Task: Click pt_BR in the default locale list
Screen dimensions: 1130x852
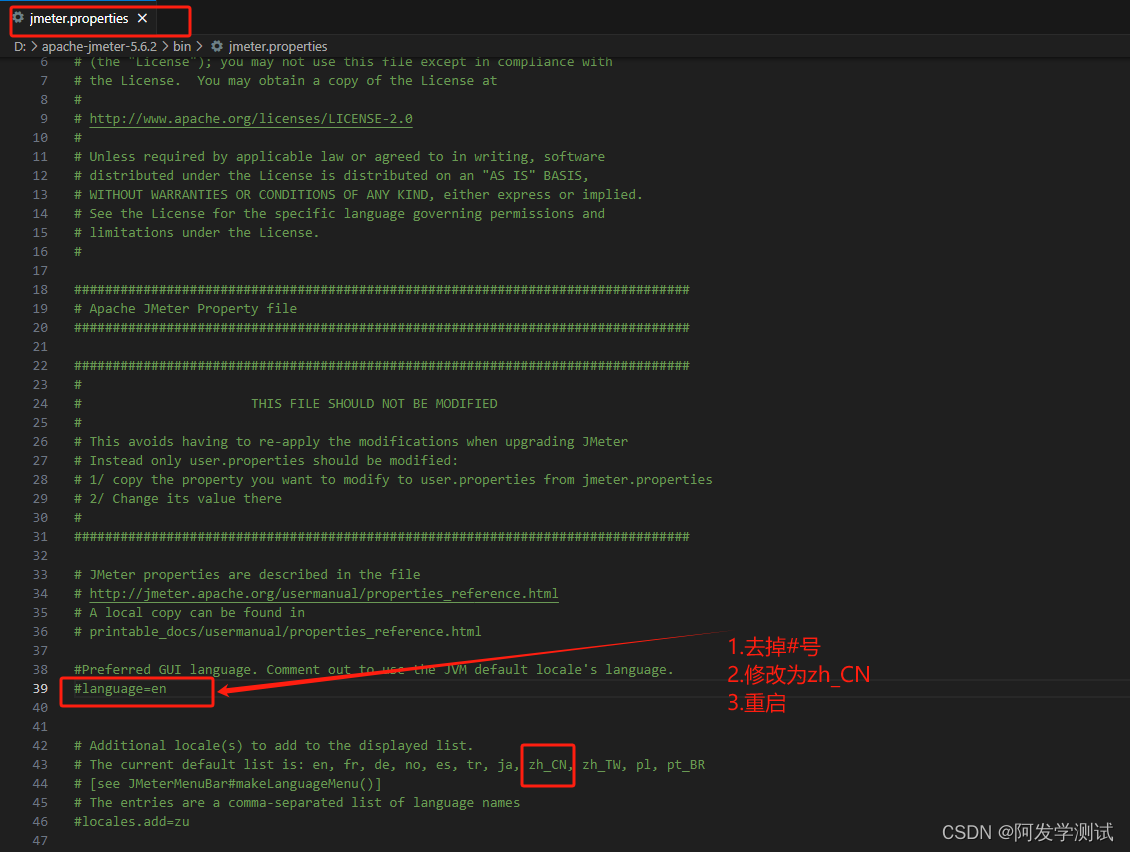Action: coord(686,765)
